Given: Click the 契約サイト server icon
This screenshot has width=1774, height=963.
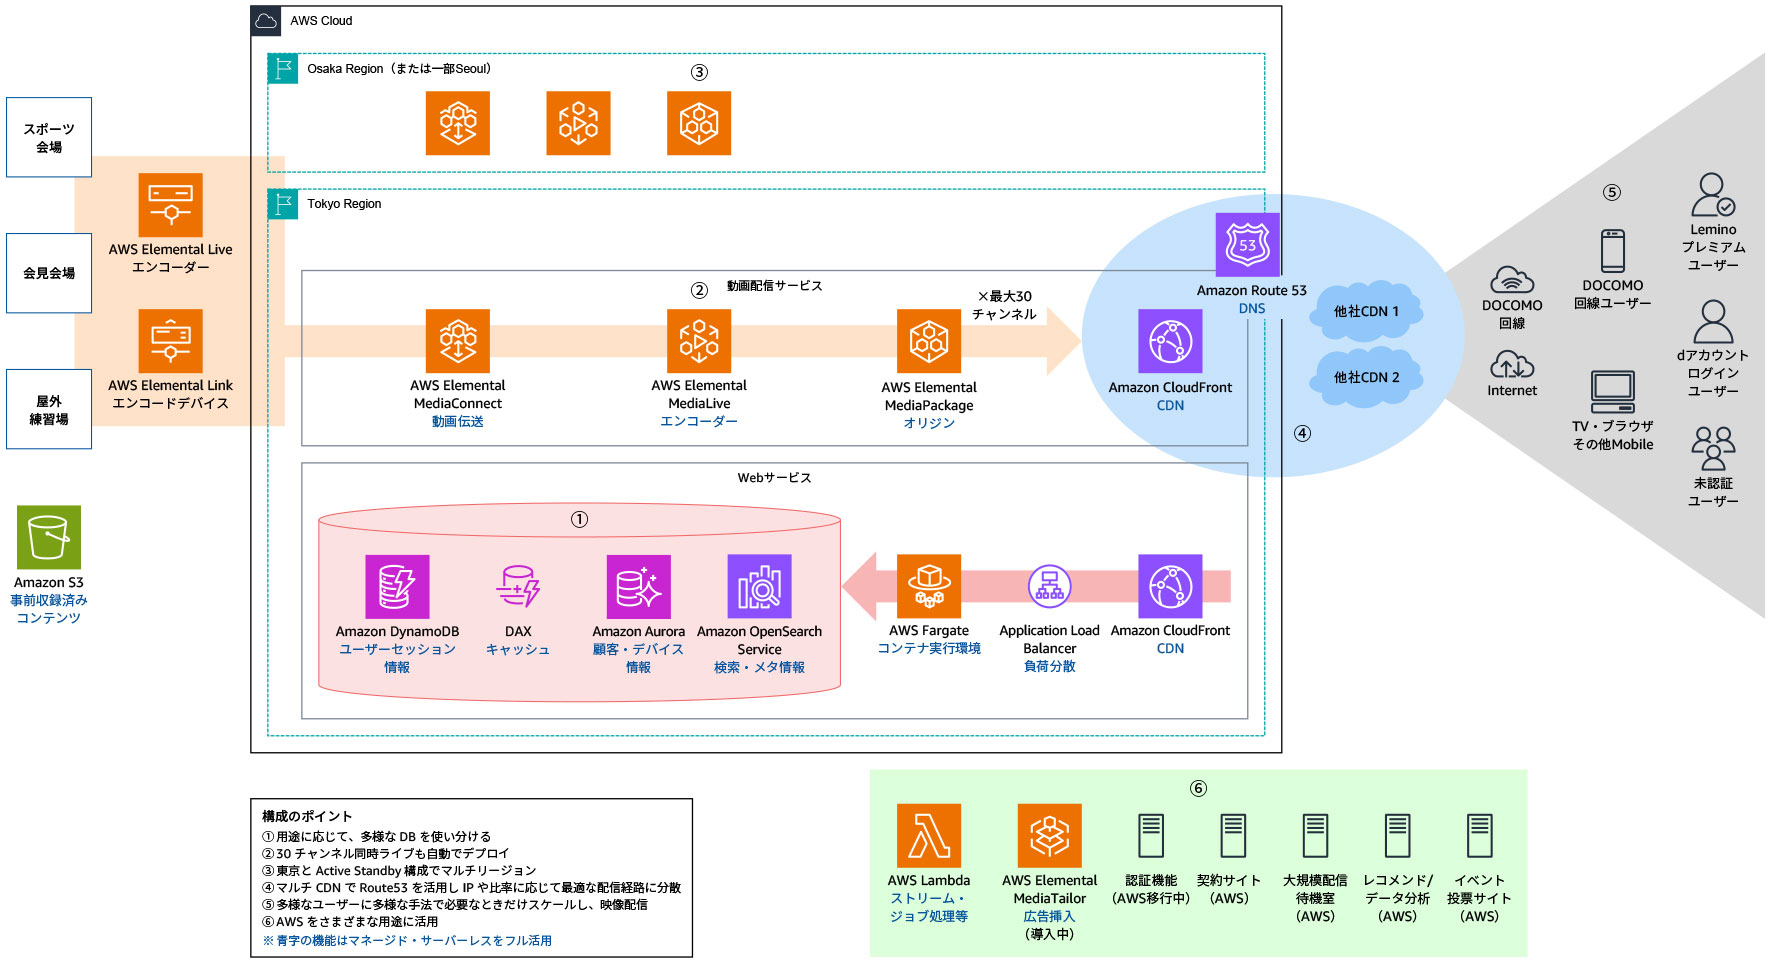Looking at the screenshot, I should point(1233,835).
